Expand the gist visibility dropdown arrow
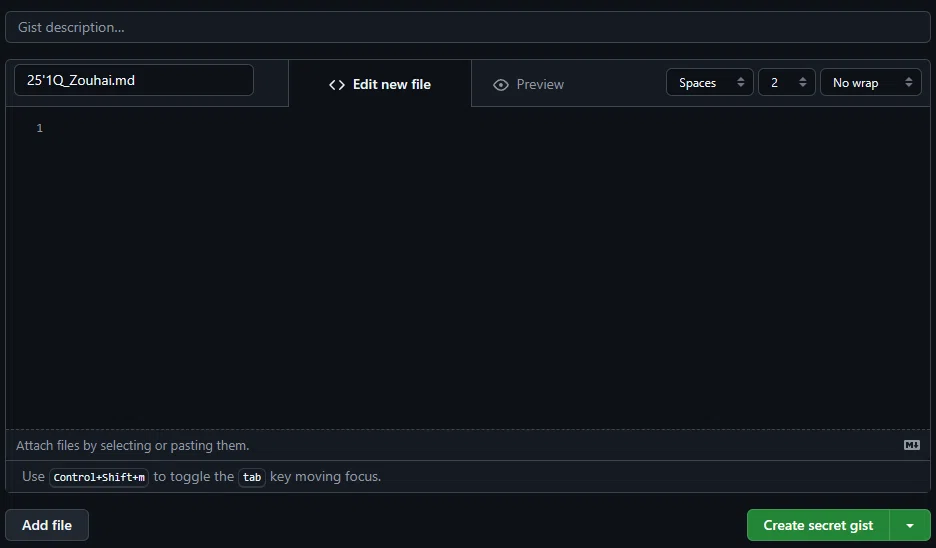Viewport: 936px width, 548px height. [910, 525]
